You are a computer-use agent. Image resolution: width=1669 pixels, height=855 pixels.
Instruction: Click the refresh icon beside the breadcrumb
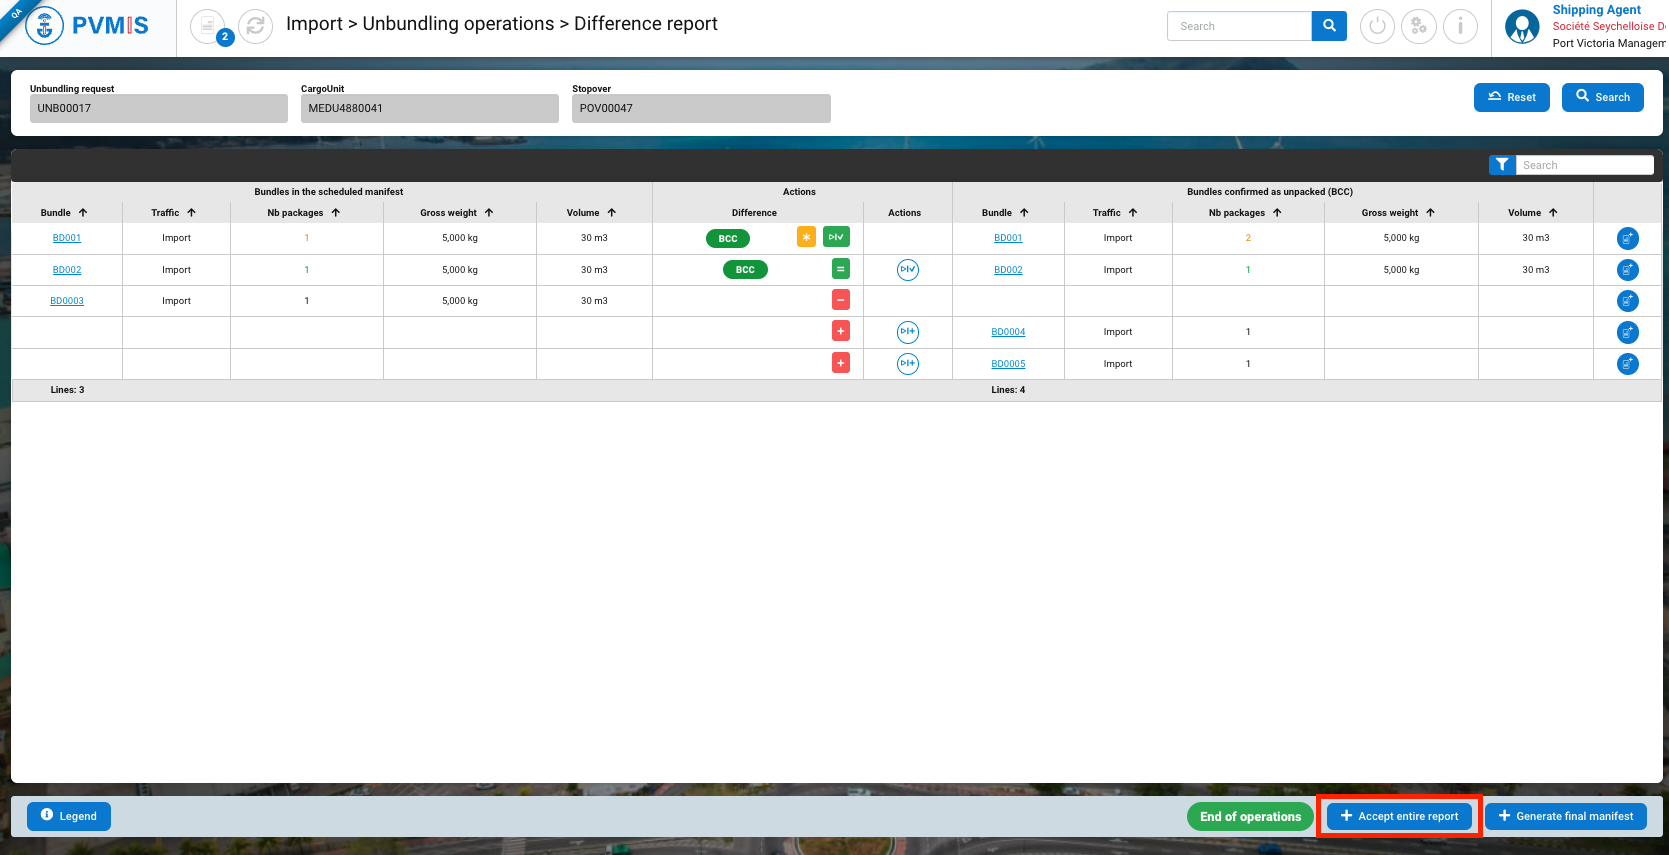(255, 27)
